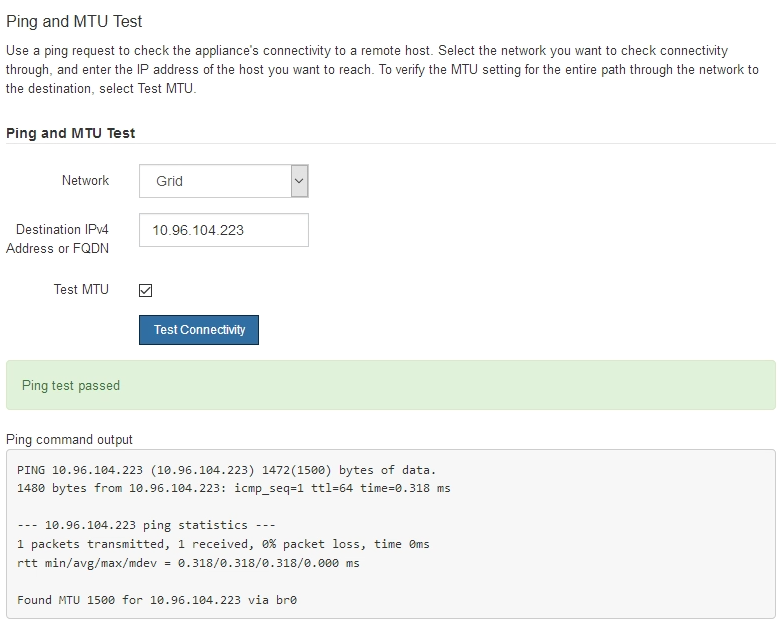
Task: Open the Network dropdown showing Grid
Action: pos(215,181)
